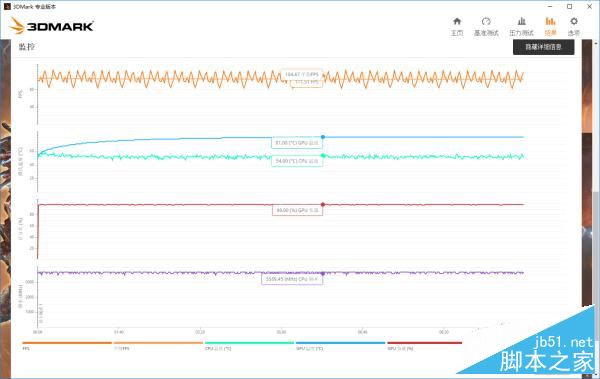
Task: Go to the 3DMark home page icon
Action: tap(457, 21)
